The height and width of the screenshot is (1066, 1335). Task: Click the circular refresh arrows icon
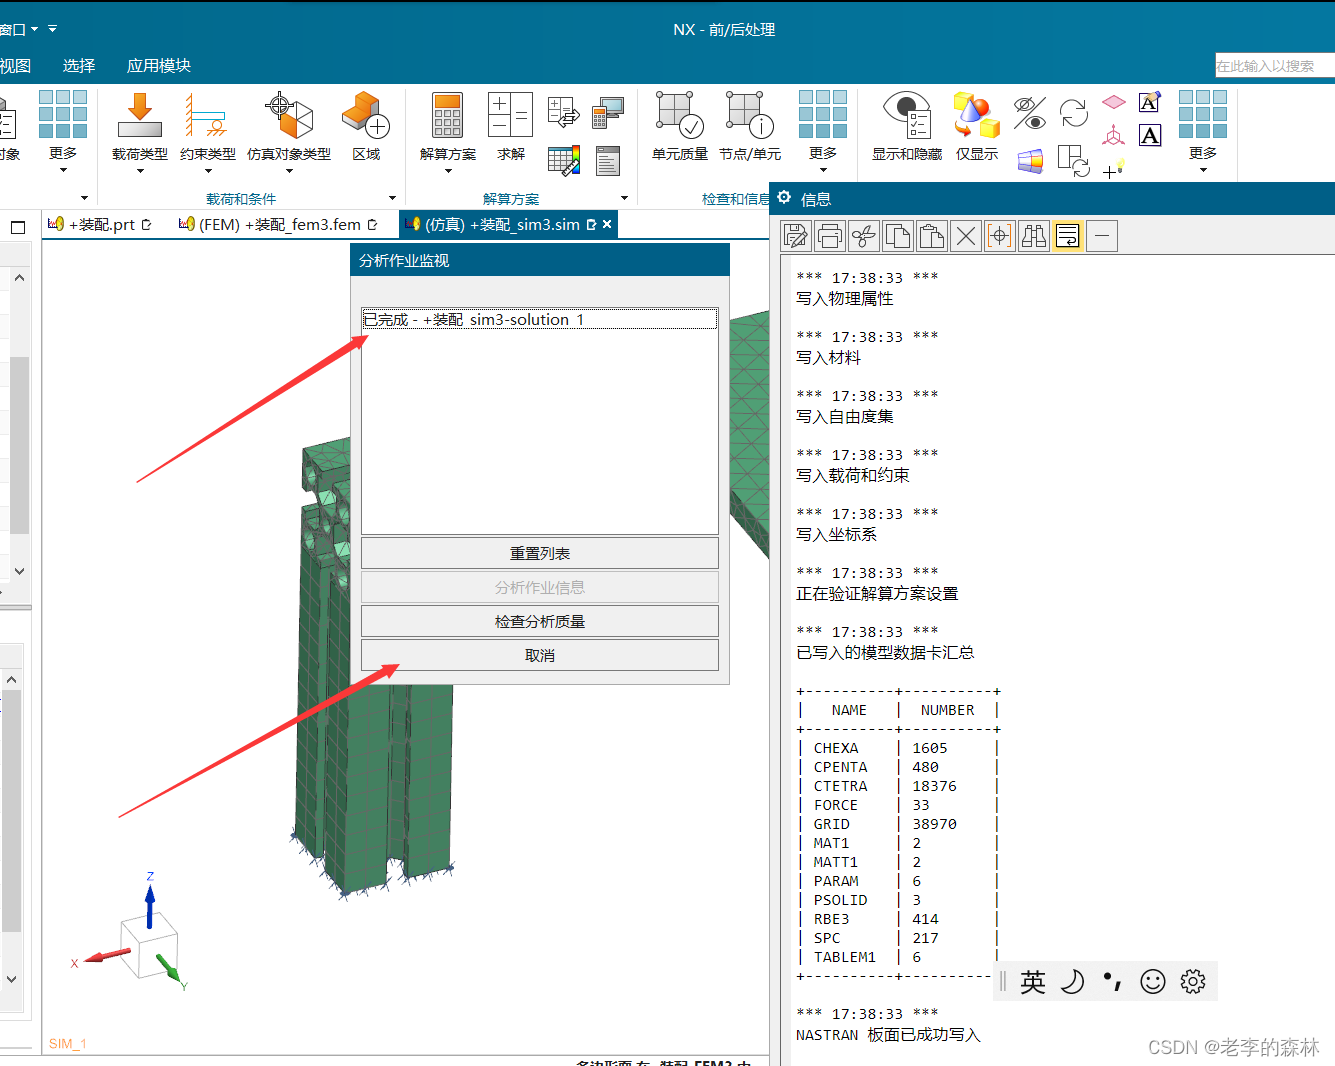point(1074,113)
